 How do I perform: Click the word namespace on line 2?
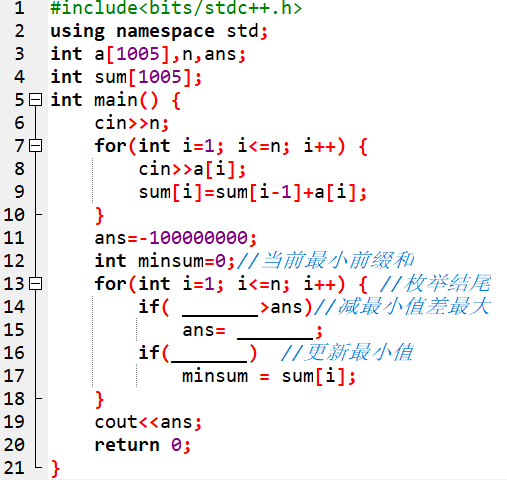[x=165, y=32]
